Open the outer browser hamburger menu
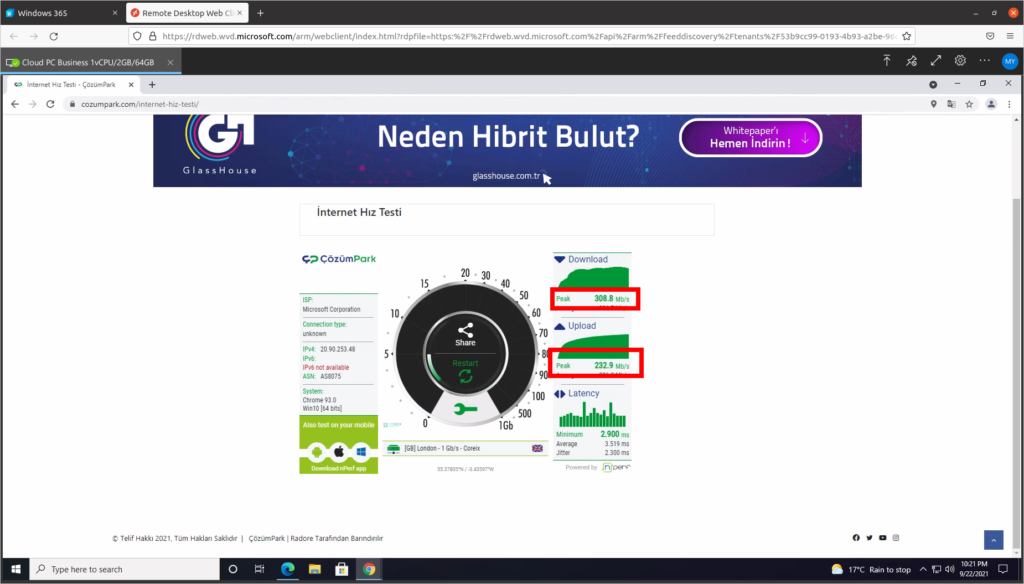This screenshot has height=584, width=1024. [1010, 36]
